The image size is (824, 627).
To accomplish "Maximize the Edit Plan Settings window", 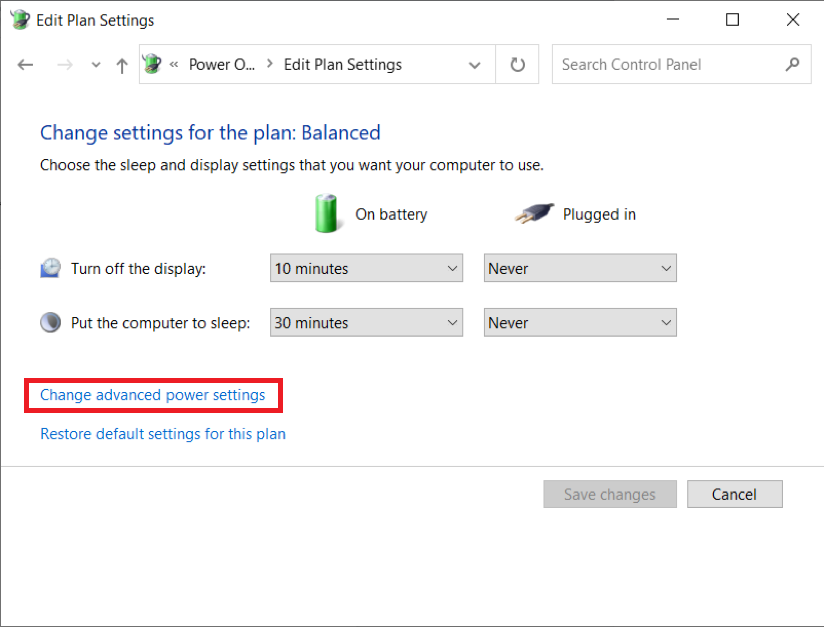I will [x=733, y=19].
